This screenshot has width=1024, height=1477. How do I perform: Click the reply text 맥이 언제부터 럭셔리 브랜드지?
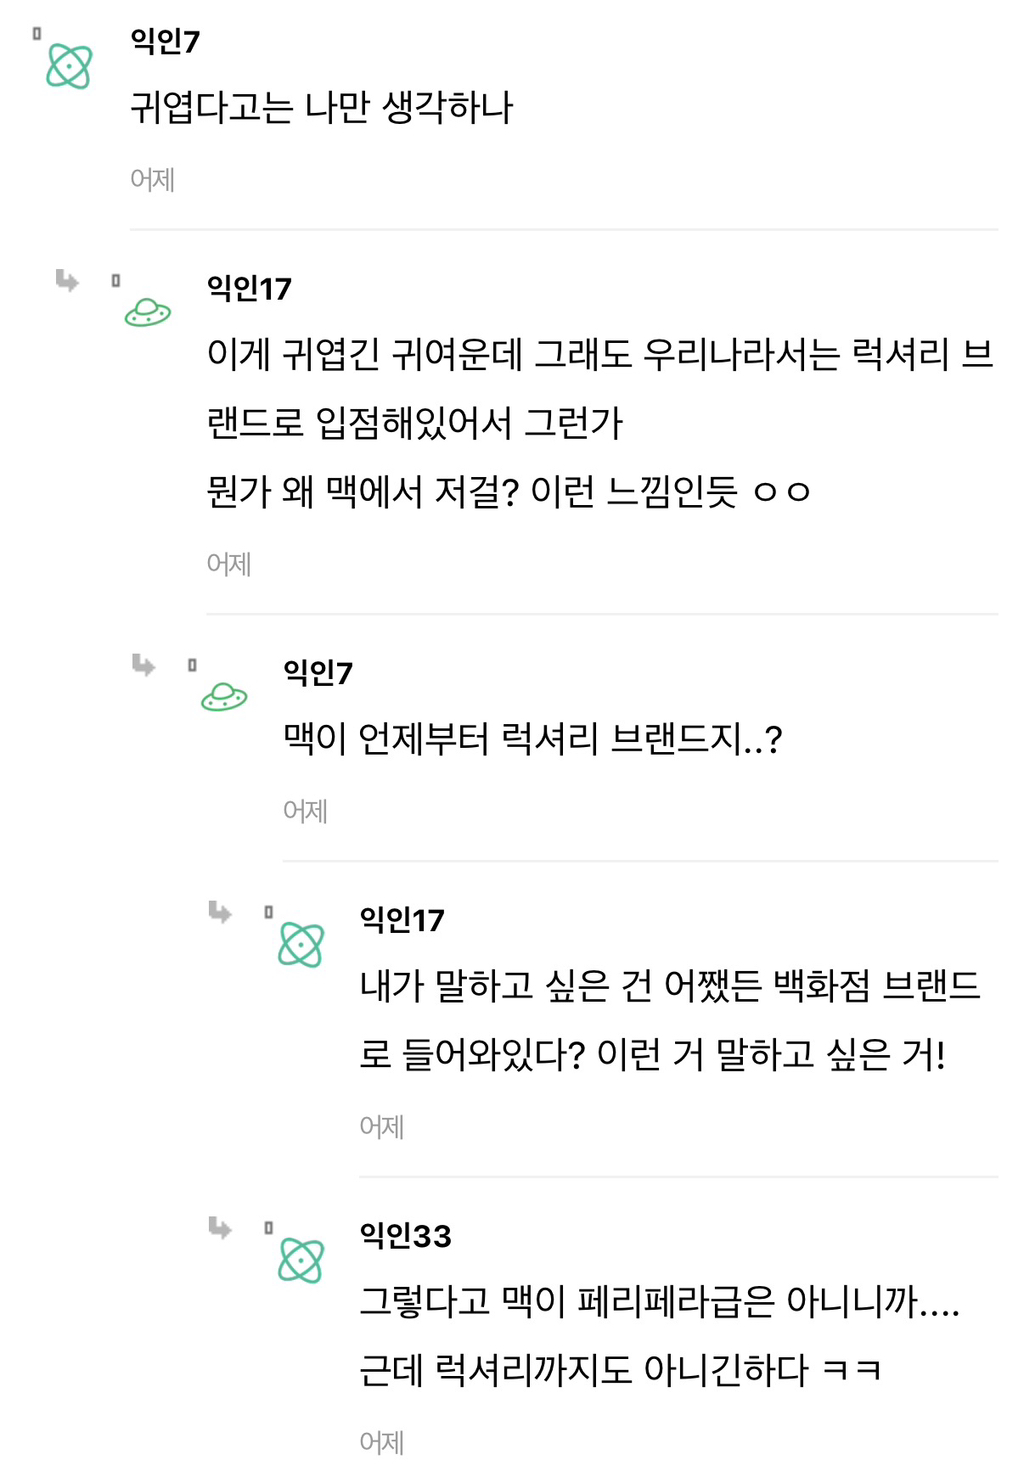532,740
